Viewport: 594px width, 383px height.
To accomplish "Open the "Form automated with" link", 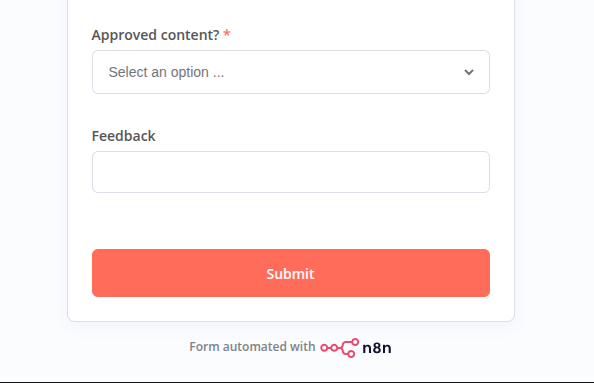I will (x=252, y=347).
